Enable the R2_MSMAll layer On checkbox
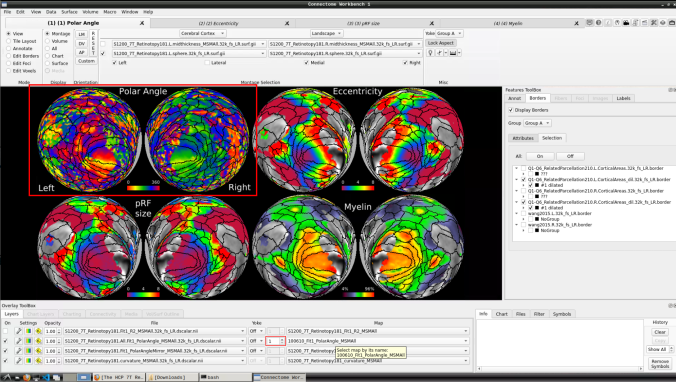676x382 pixels. (x=6, y=331)
